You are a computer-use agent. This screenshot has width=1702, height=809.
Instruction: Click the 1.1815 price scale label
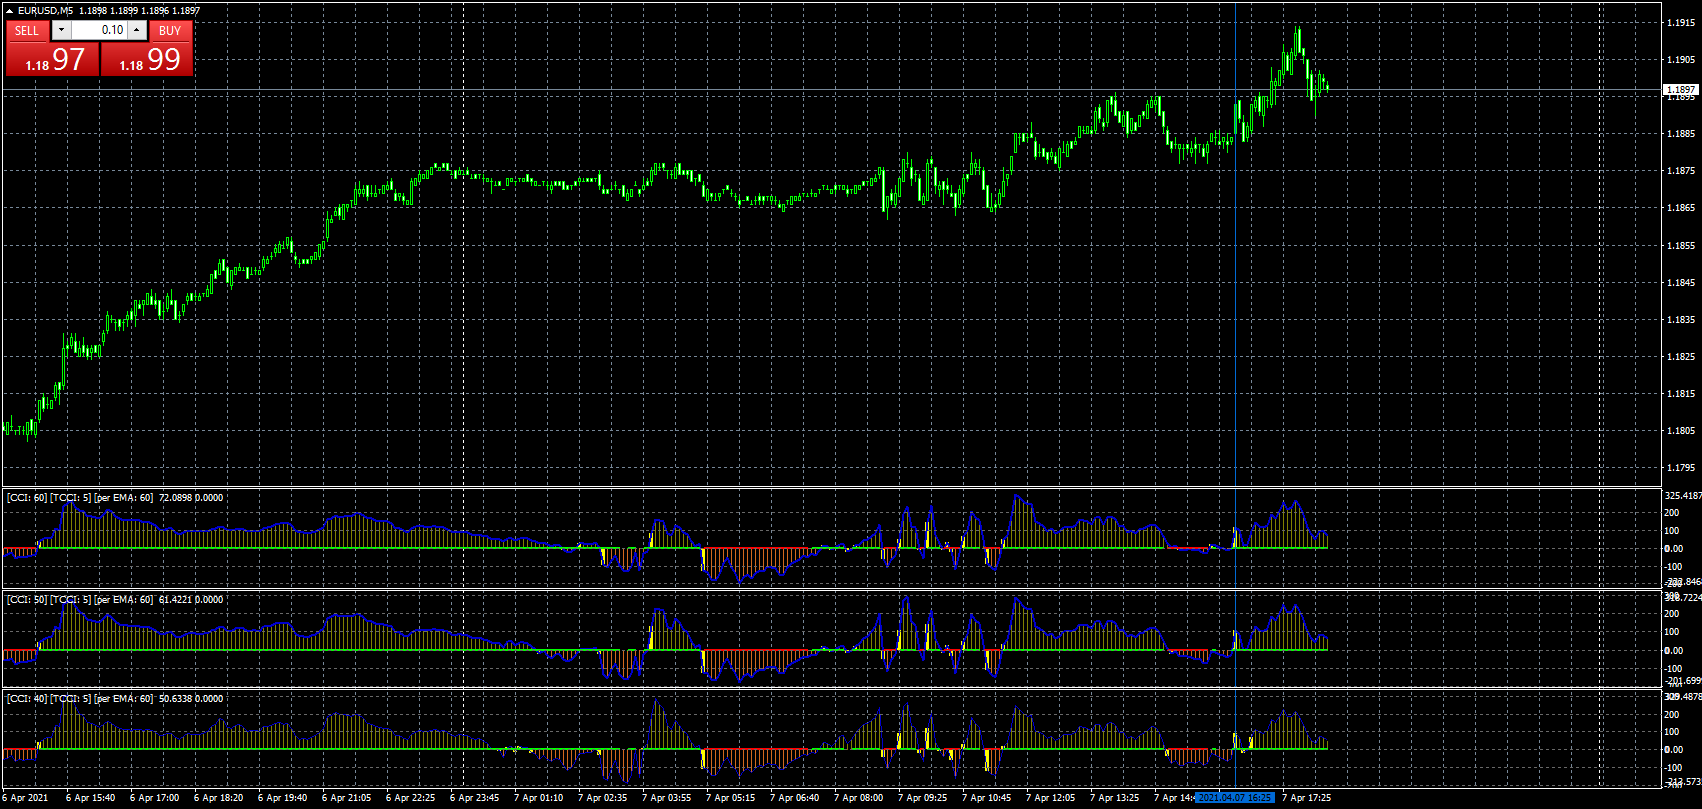[x=1681, y=393]
